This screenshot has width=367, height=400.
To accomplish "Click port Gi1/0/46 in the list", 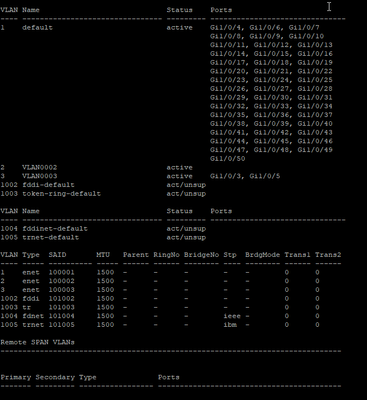I will [315, 141].
